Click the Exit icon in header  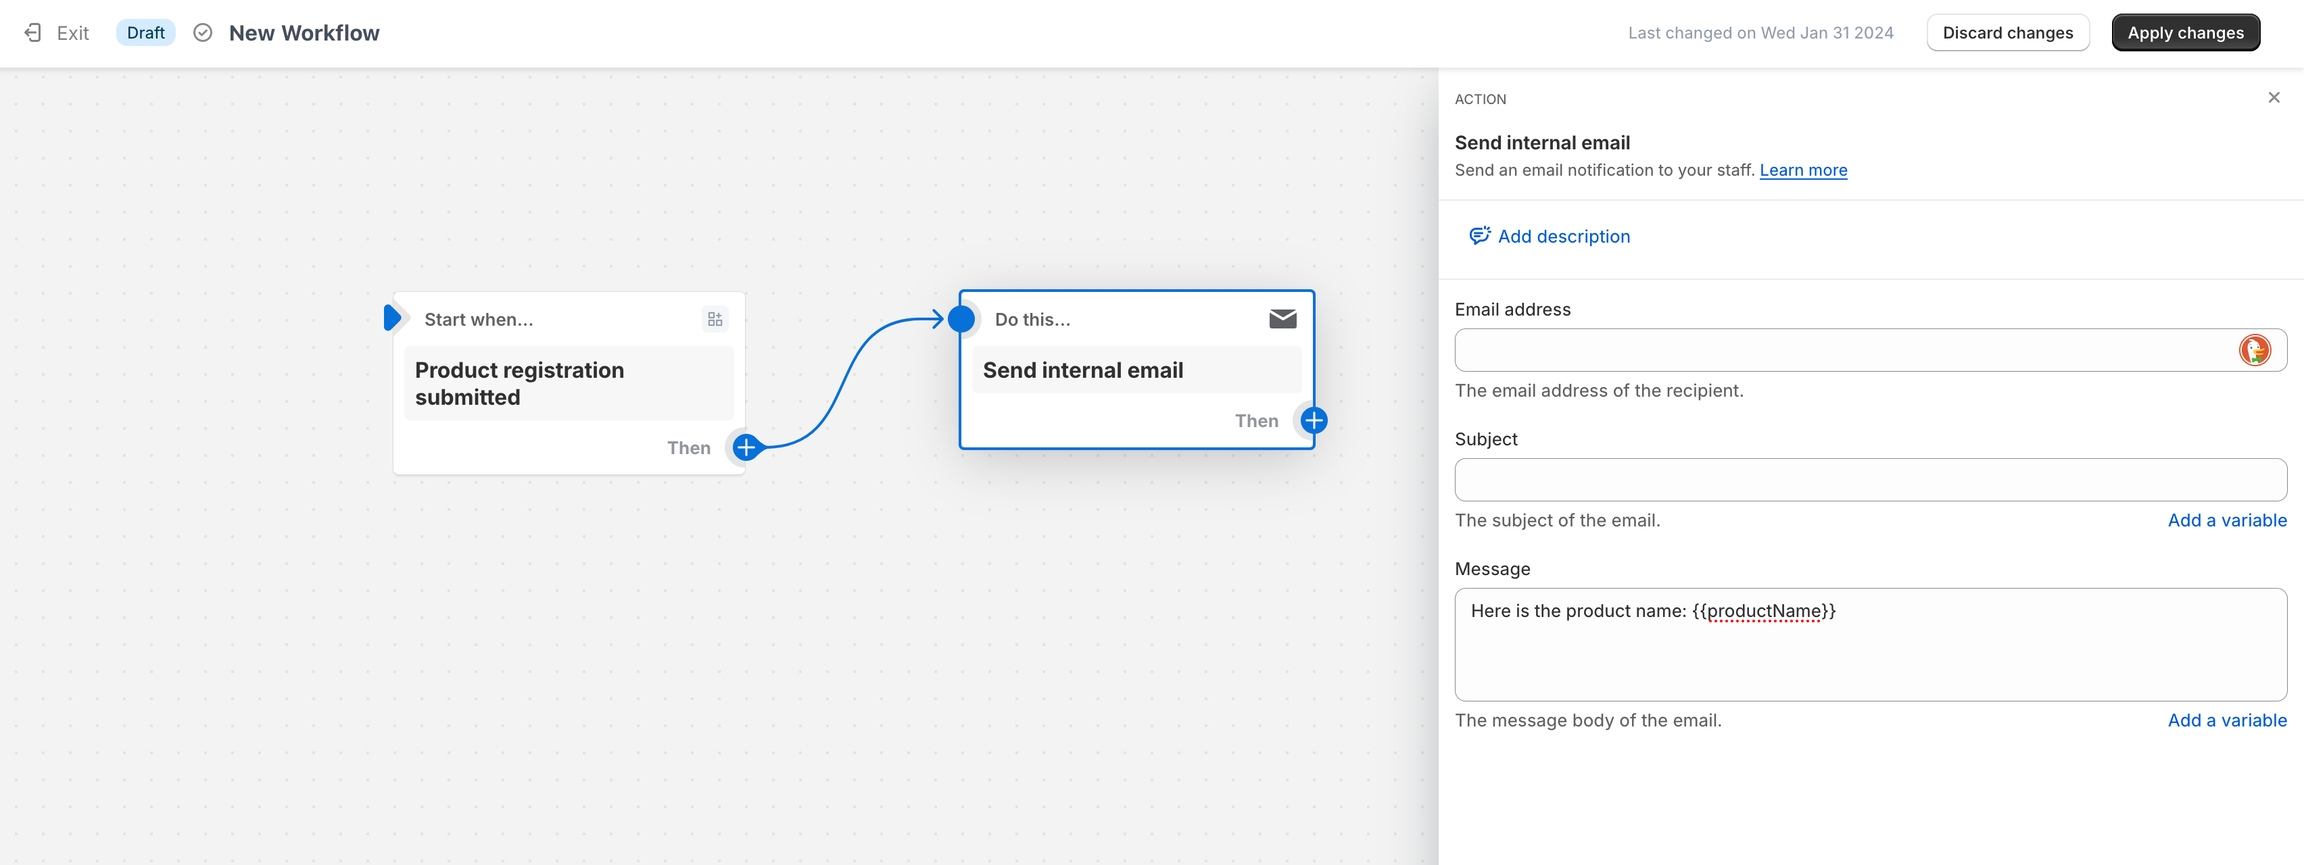pyautogui.click(x=33, y=33)
